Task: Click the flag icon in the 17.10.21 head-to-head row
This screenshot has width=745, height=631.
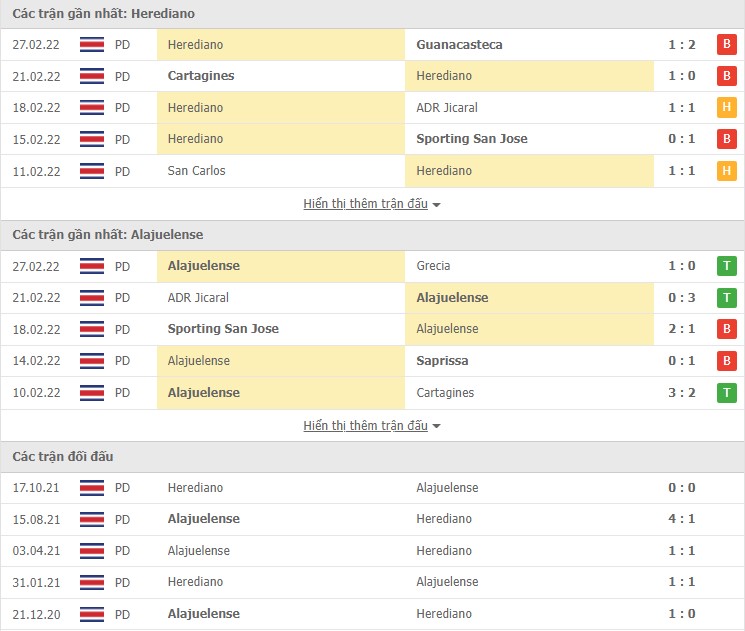Action: [x=92, y=488]
